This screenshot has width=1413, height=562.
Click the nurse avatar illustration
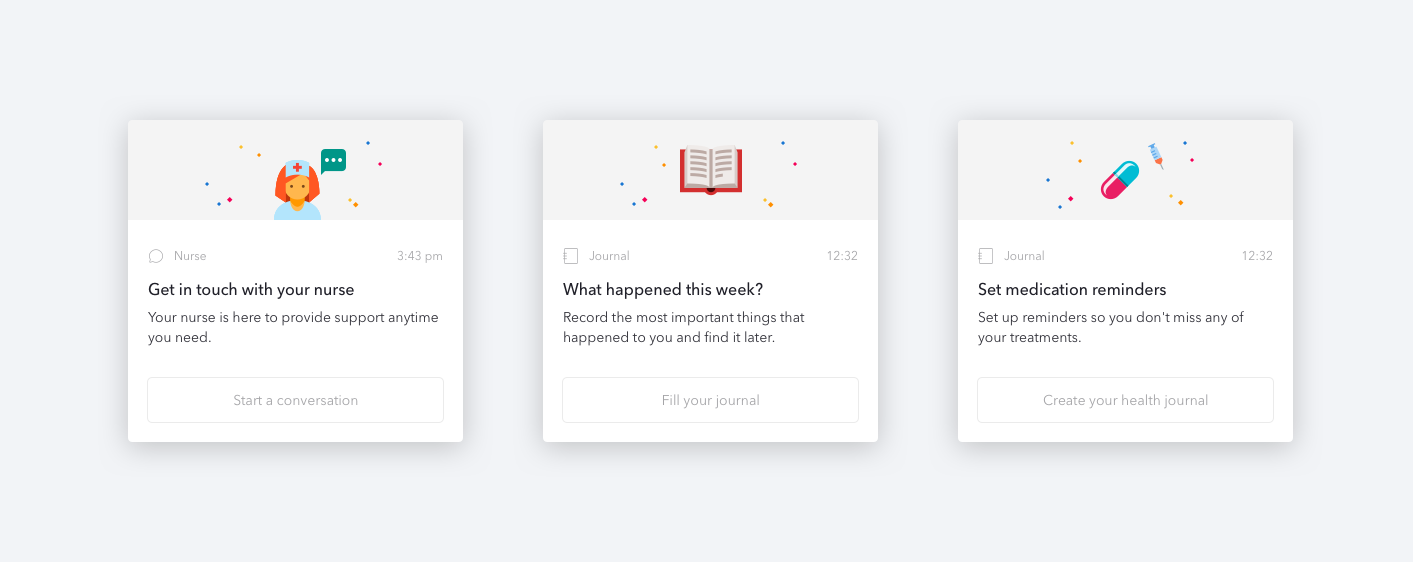point(297,190)
